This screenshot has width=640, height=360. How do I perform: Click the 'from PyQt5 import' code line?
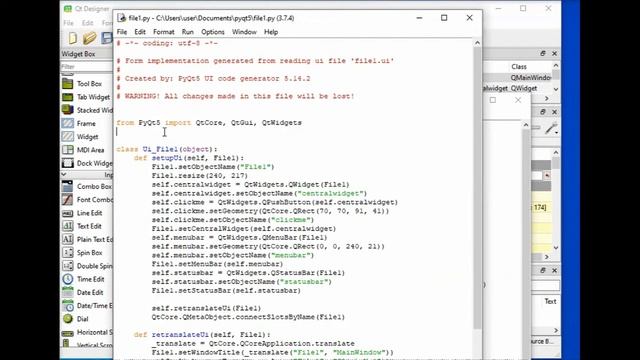click(209, 123)
